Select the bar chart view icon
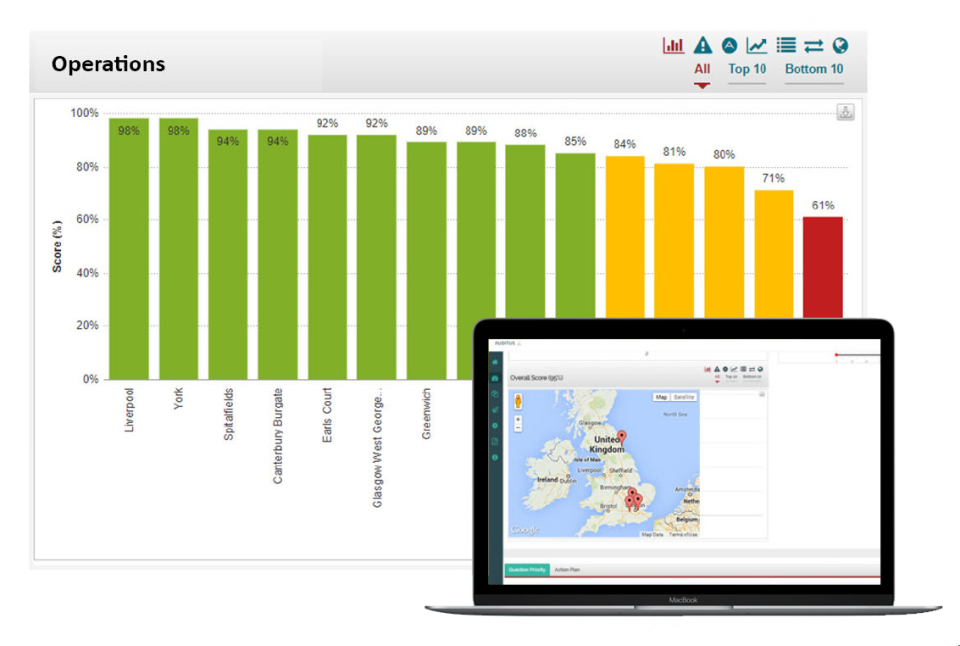This screenshot has width=960, height=646. (x=673, y=44)
